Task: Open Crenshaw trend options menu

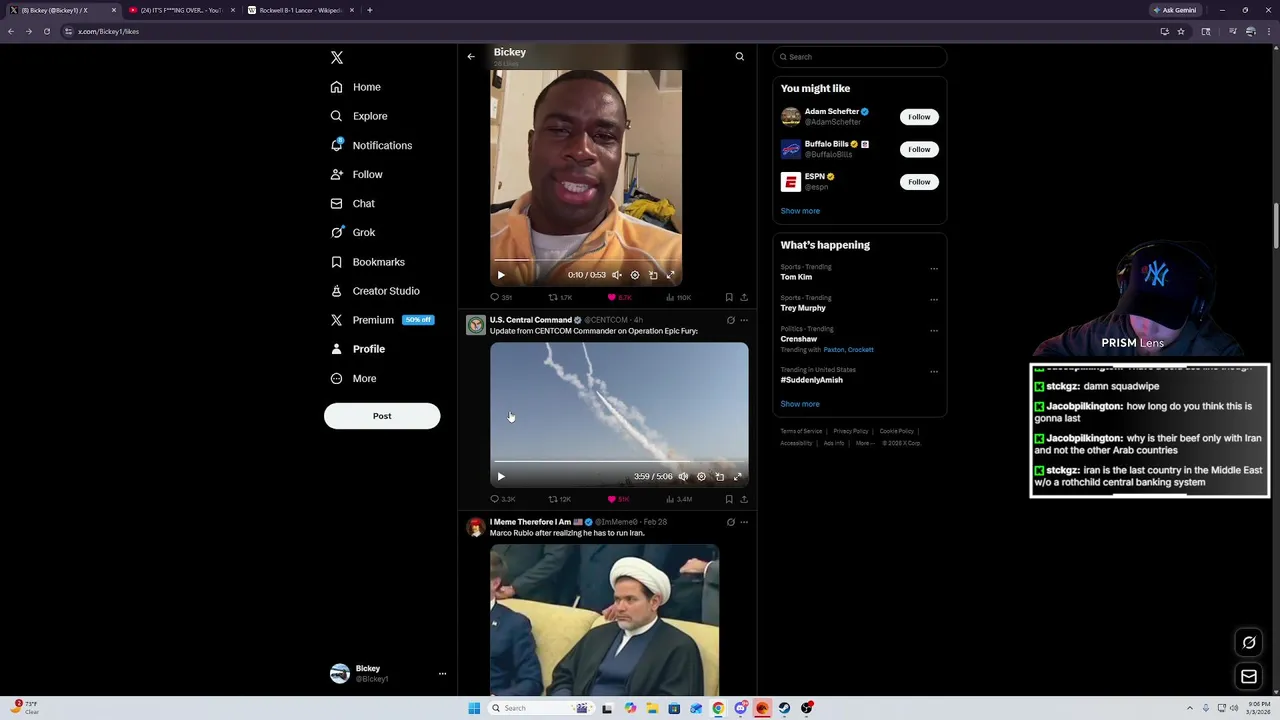Action: [934, 330]
